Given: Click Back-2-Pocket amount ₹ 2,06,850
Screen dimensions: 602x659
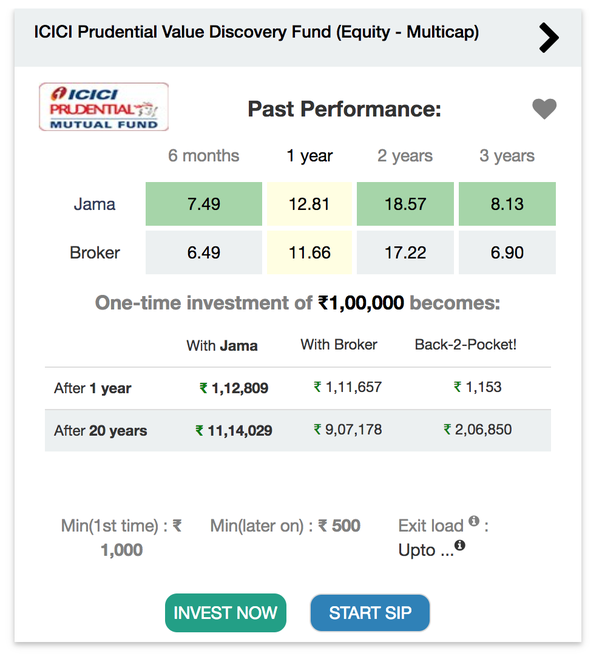Looking at the screenshot, I should 478,430.
